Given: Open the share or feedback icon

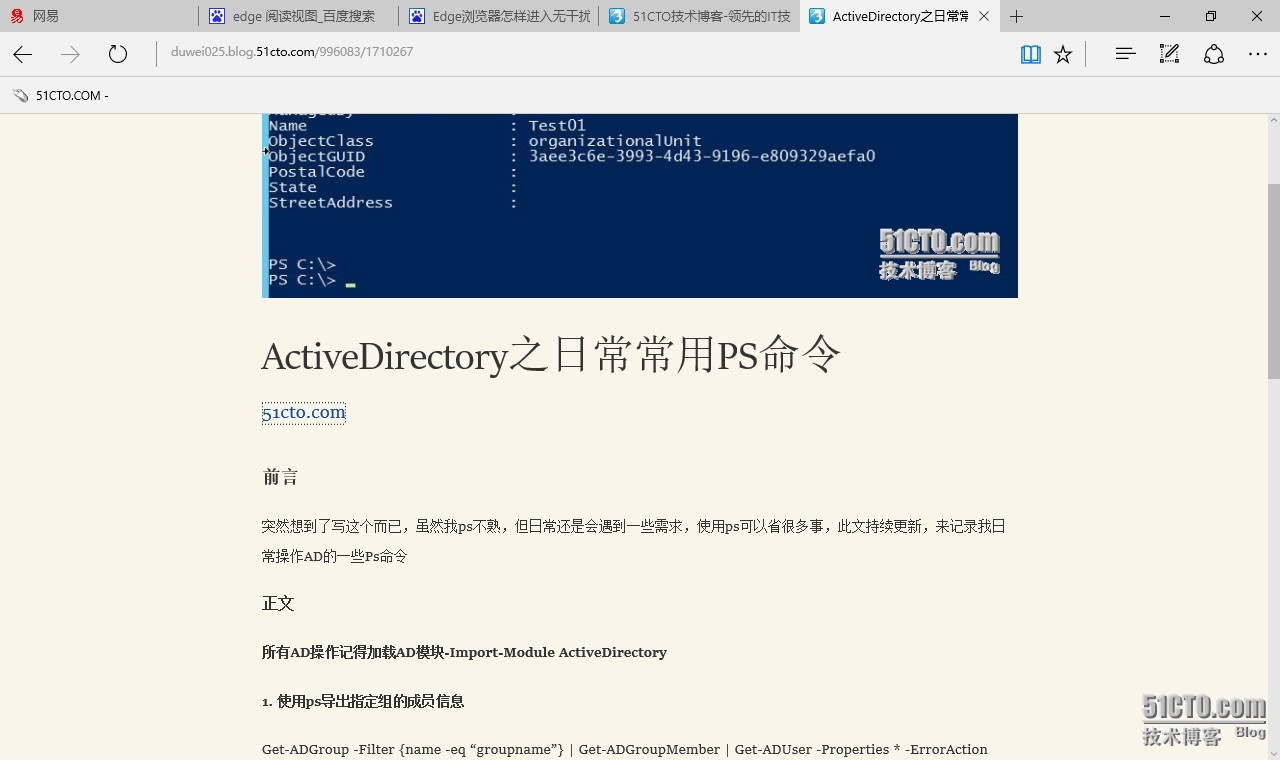Looking at the screenshot, I should [x=1214, y=54].
